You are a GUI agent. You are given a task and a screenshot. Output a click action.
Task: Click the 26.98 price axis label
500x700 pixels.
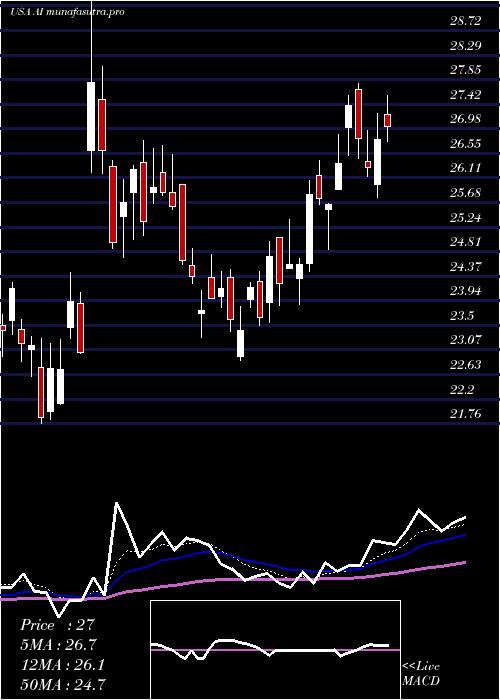[x=466, y=119]
